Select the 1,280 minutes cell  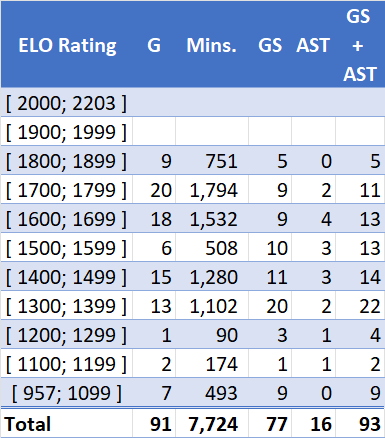click(212, 277)
